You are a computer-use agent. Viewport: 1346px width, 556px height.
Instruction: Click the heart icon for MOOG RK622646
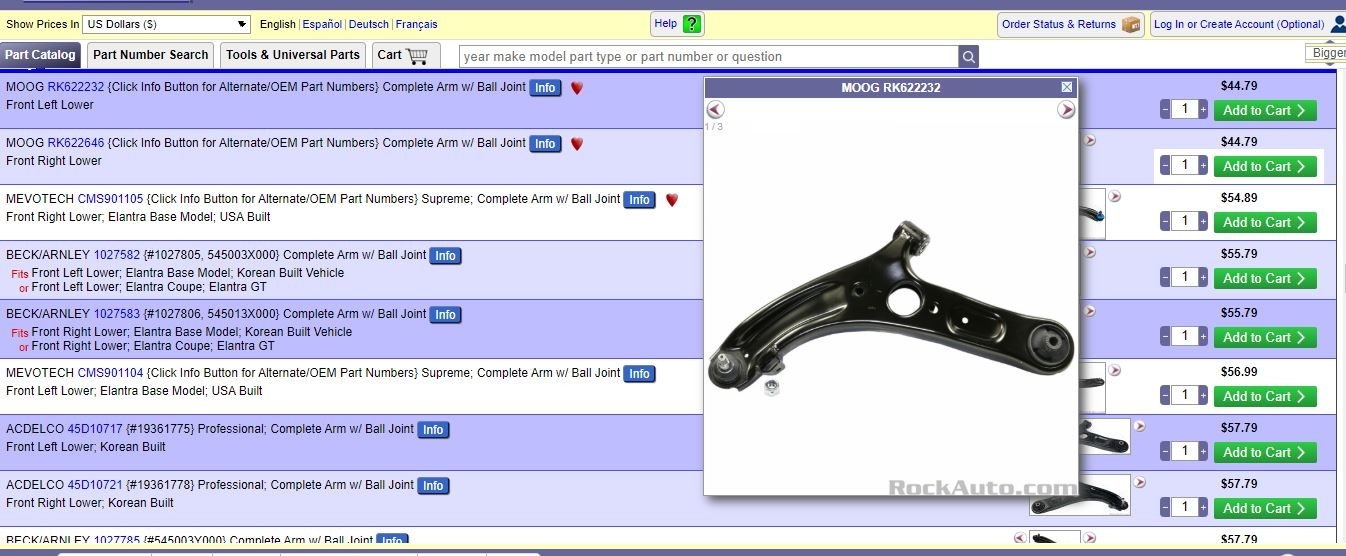coord(577,144)
